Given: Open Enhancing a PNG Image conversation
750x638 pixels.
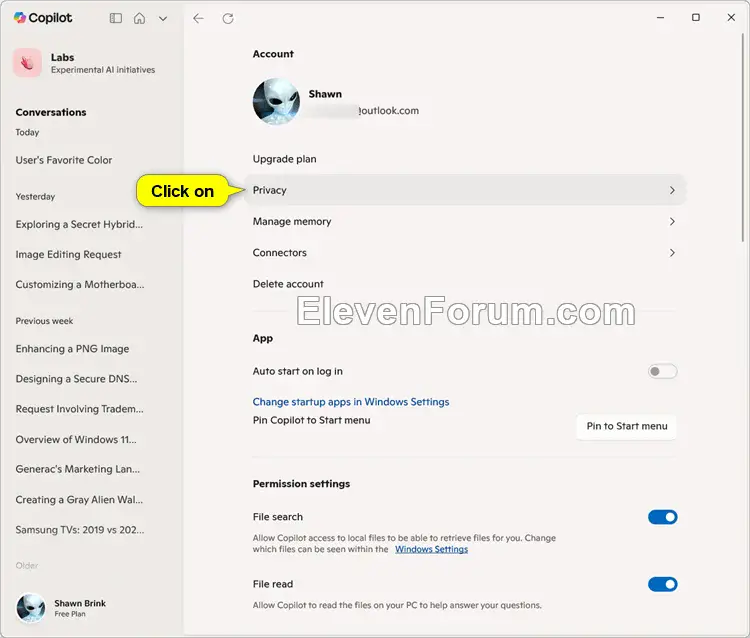Looking at the screenshot, I should [x=72, y=349].
